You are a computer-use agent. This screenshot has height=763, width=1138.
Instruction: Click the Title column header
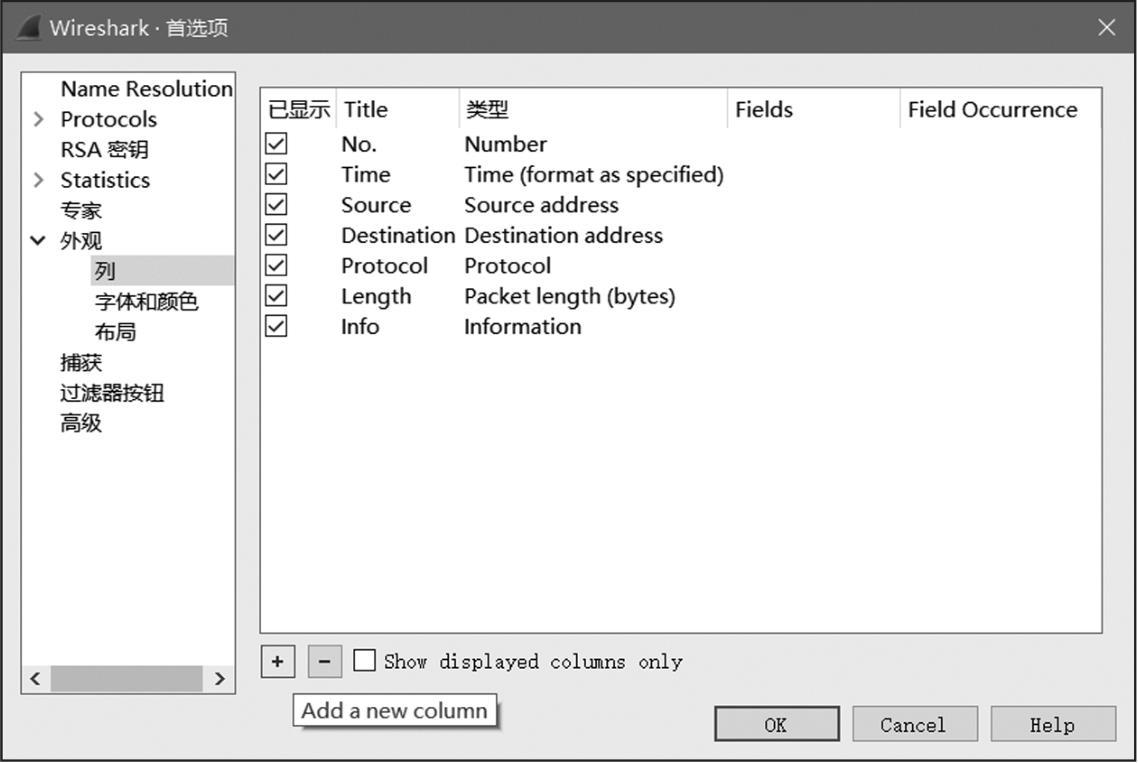pos(398,110)
